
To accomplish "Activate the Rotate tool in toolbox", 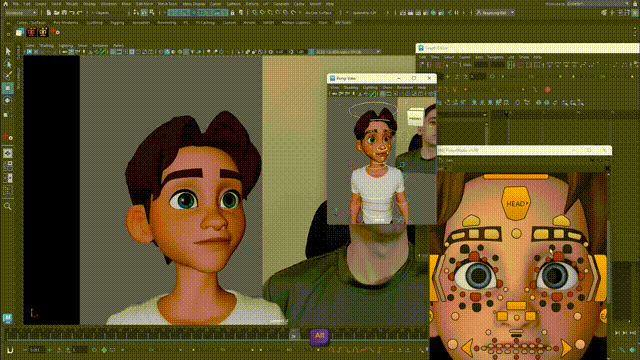I will (8, 100).
